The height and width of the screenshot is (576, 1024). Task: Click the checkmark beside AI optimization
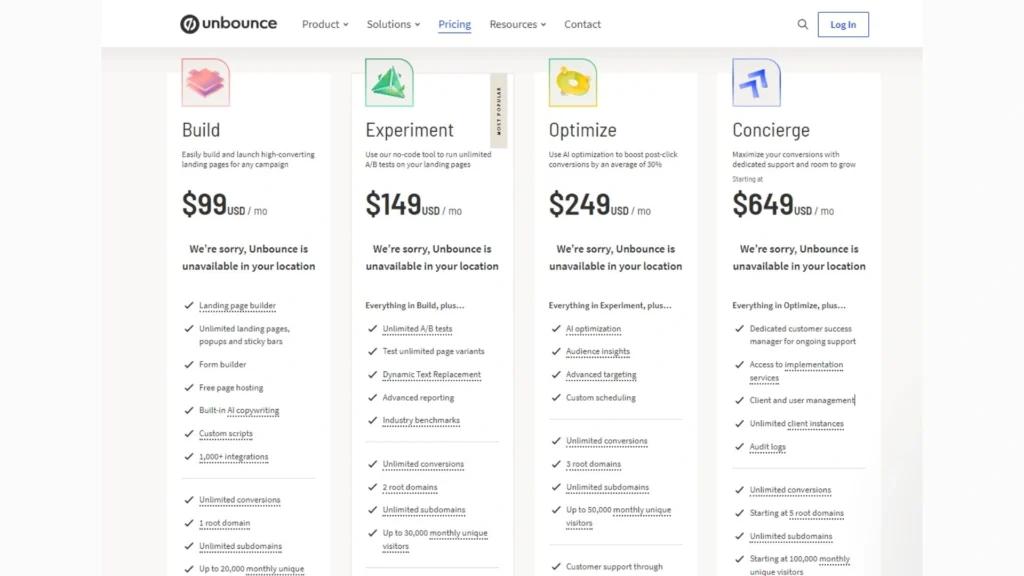pyautogui.click(x=557, y=328)
